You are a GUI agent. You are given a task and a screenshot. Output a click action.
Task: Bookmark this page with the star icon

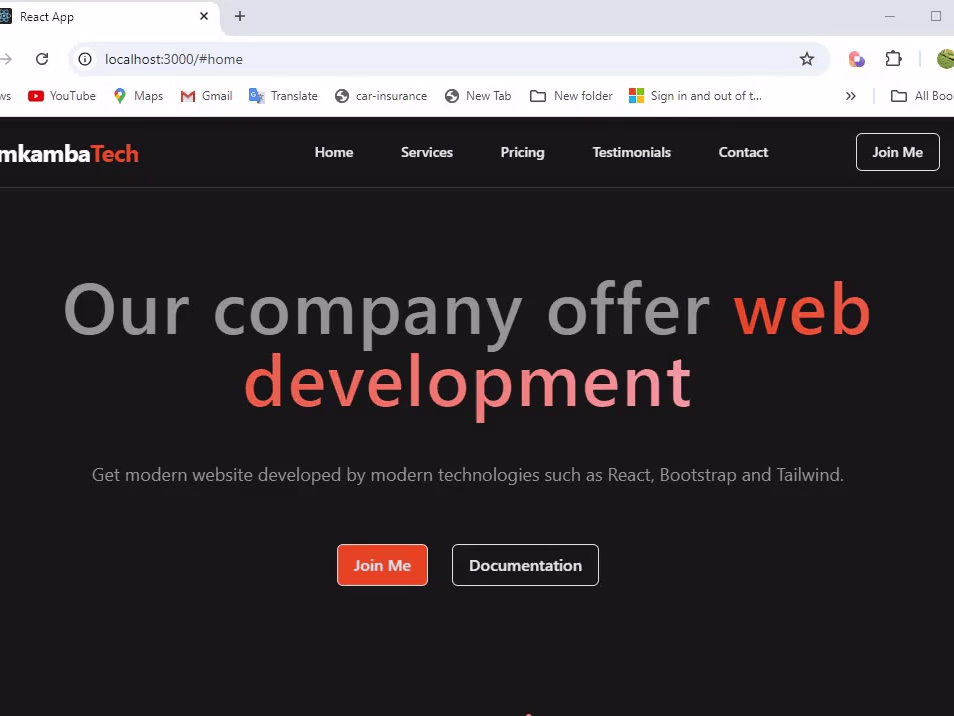tap(806, 59)
